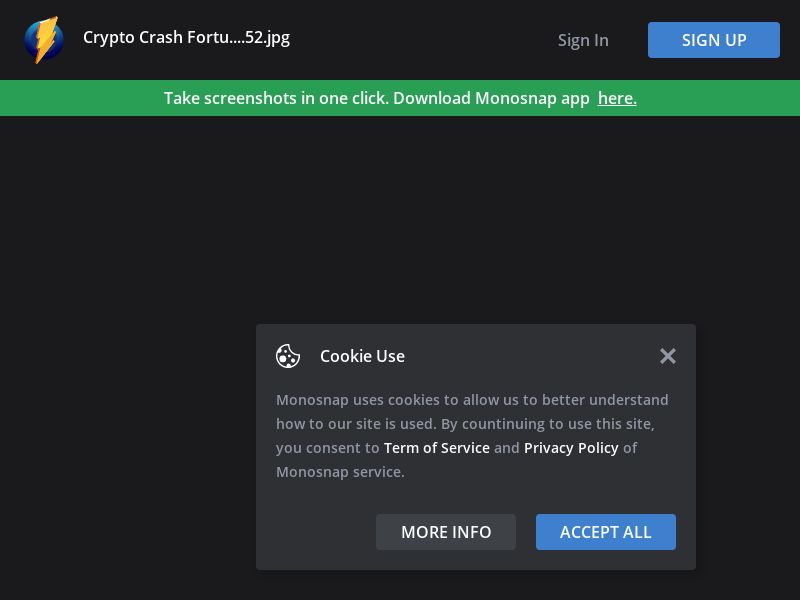Image resolution: width=800 pixels, height=600 pixels.
Task: Open the Term of Service link
Action: [436, 448]
